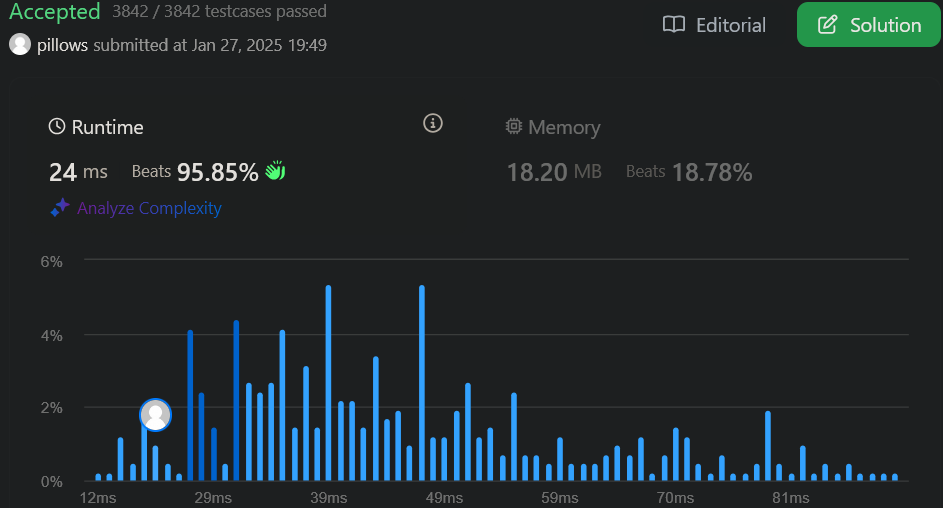Click the runtime info circle icon
This screenshot has width=943, height=508.
pos(433,123)
